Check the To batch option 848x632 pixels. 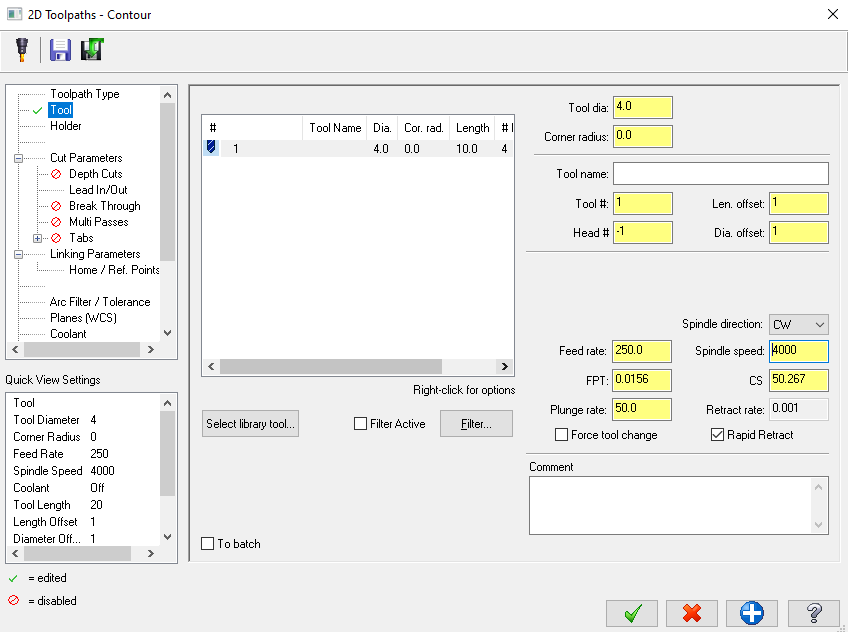coord(209,543)
